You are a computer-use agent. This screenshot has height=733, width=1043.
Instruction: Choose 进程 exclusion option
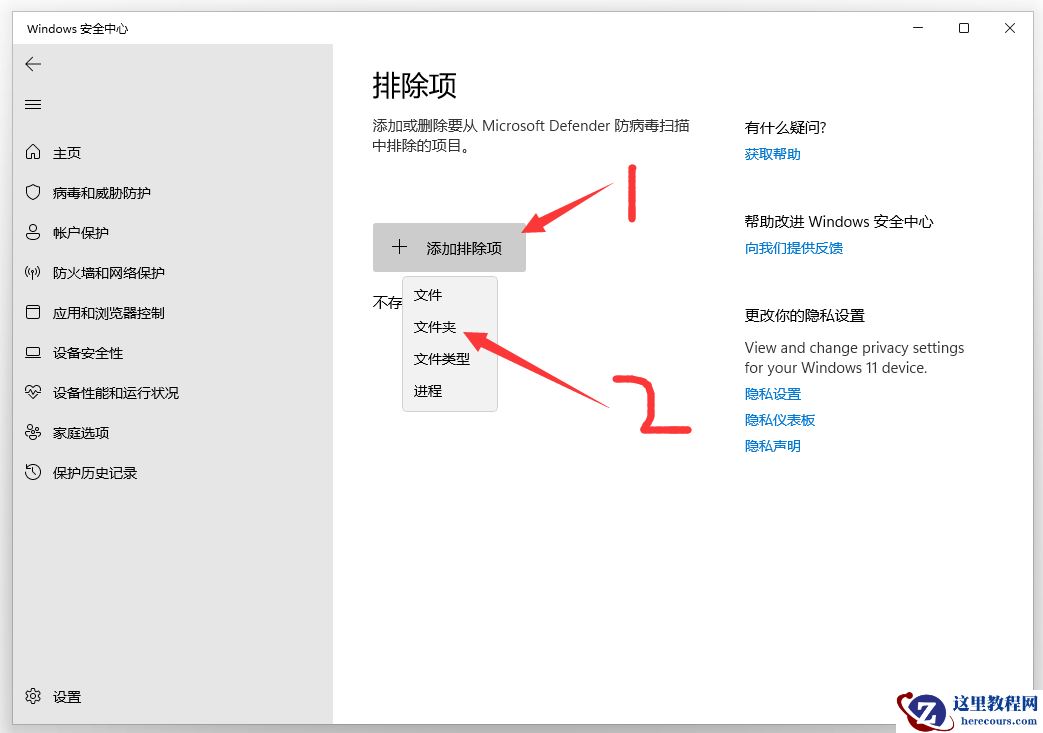pos(427,391)
